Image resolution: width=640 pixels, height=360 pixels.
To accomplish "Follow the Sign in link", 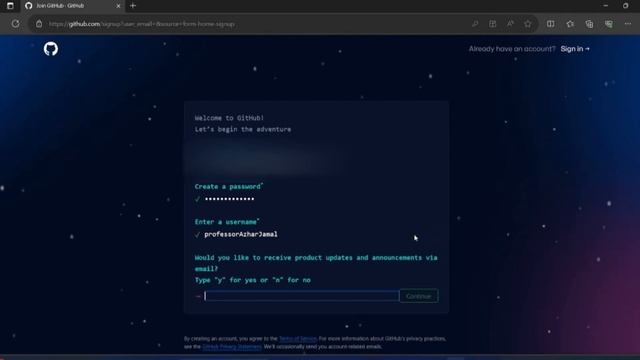I will point(575,49).
